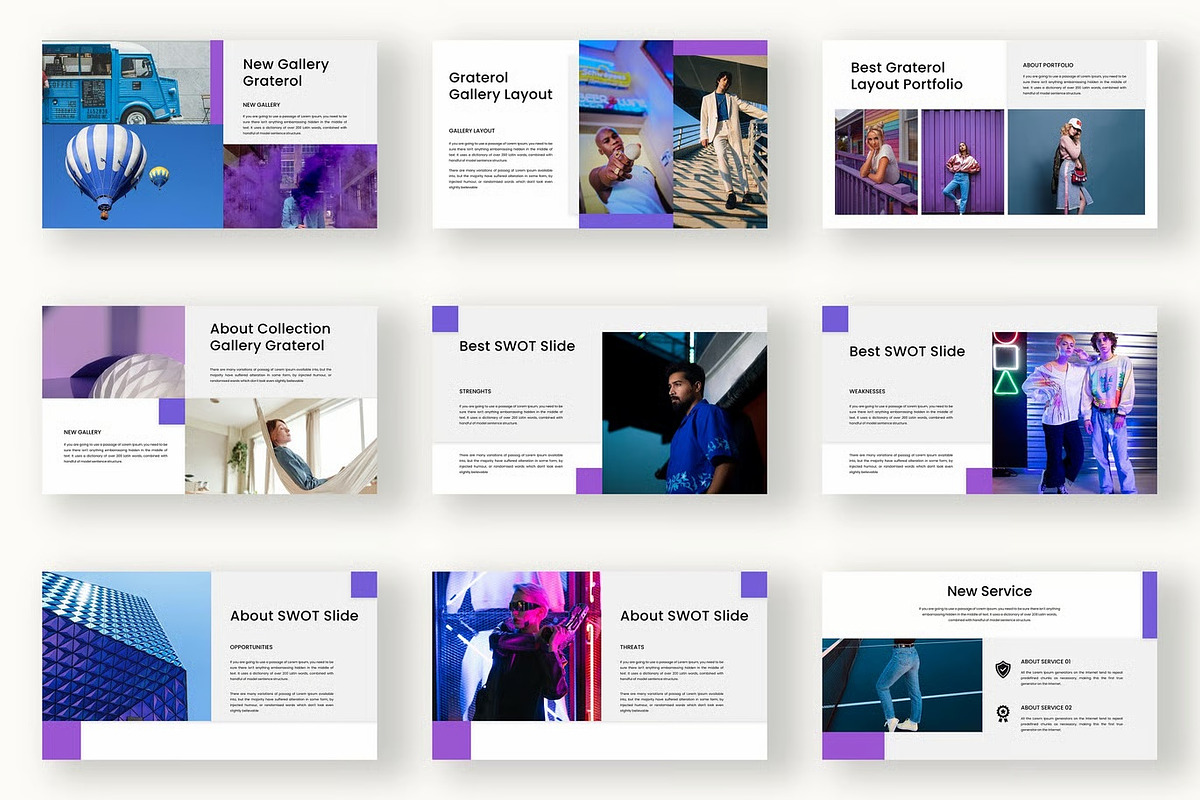1200x800 pixels.
Task: Click "NEW GALLERY" subheading under New Gallery Graterol
Action: pyautogui.click(x=261, y=104)
